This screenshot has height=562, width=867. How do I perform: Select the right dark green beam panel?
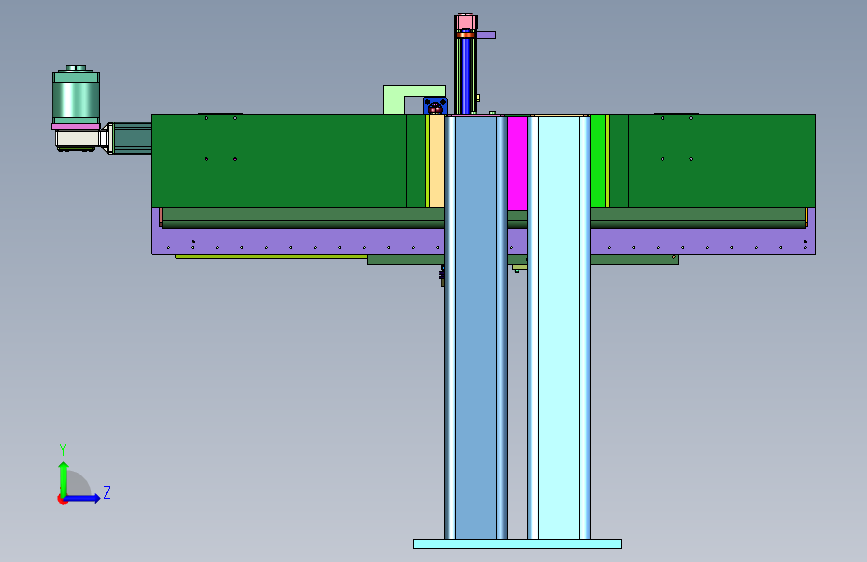(x=722, y=161)
